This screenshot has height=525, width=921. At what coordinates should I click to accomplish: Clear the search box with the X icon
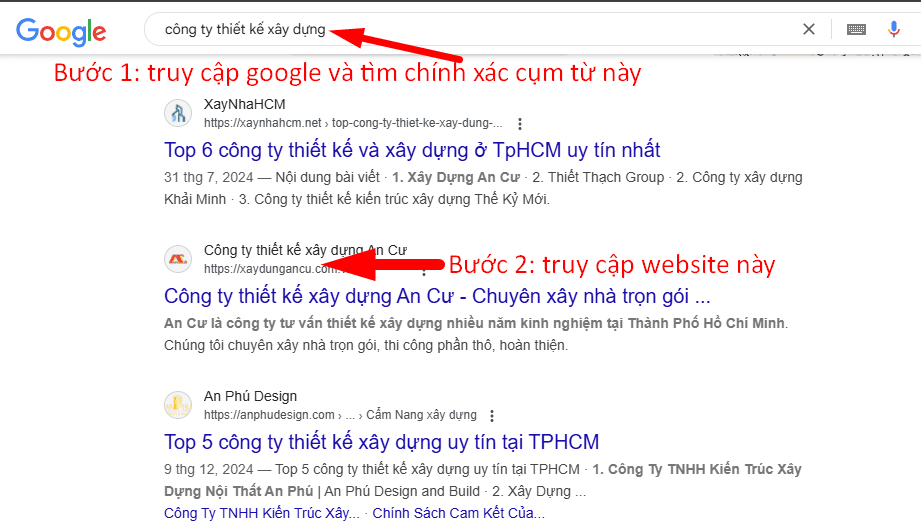tap(809, 29)
